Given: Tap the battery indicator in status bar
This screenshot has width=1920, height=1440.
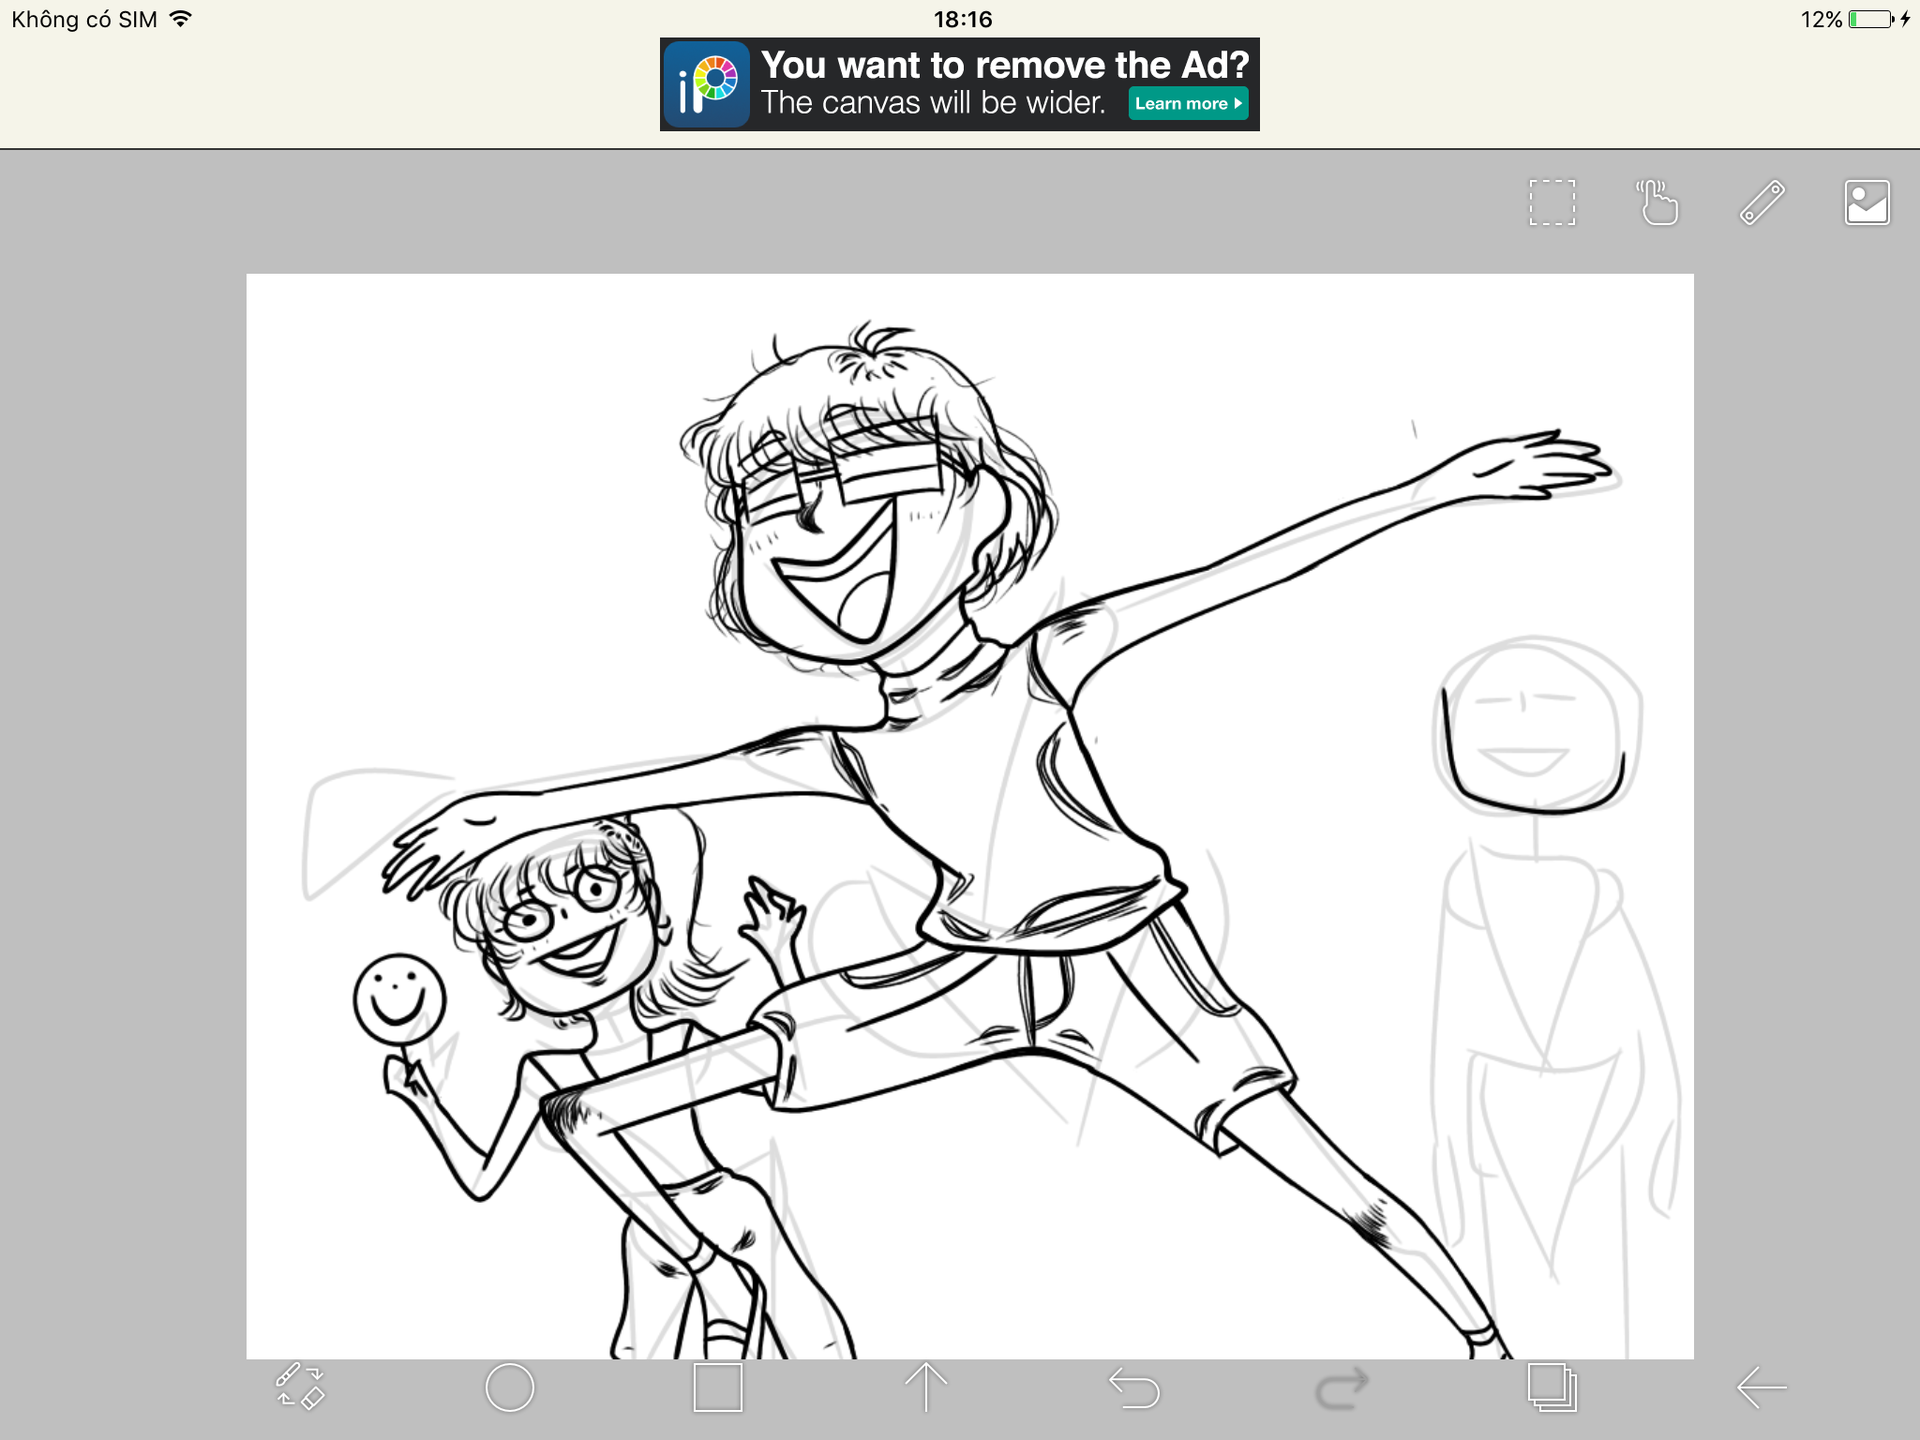Looking at the screenshot, I should [1869, 19].
